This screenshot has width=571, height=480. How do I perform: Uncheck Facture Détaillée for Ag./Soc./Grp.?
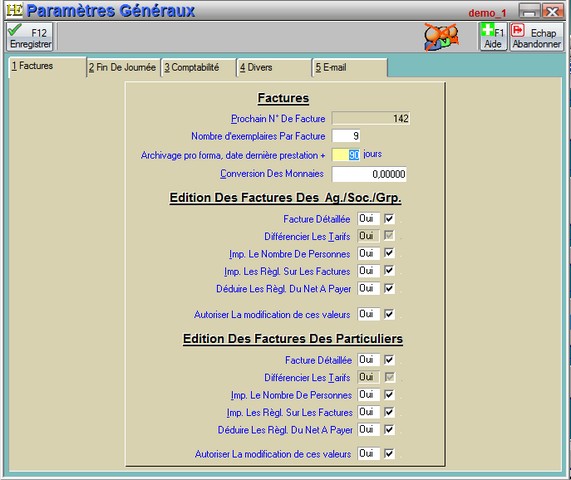tap(389, 219)
